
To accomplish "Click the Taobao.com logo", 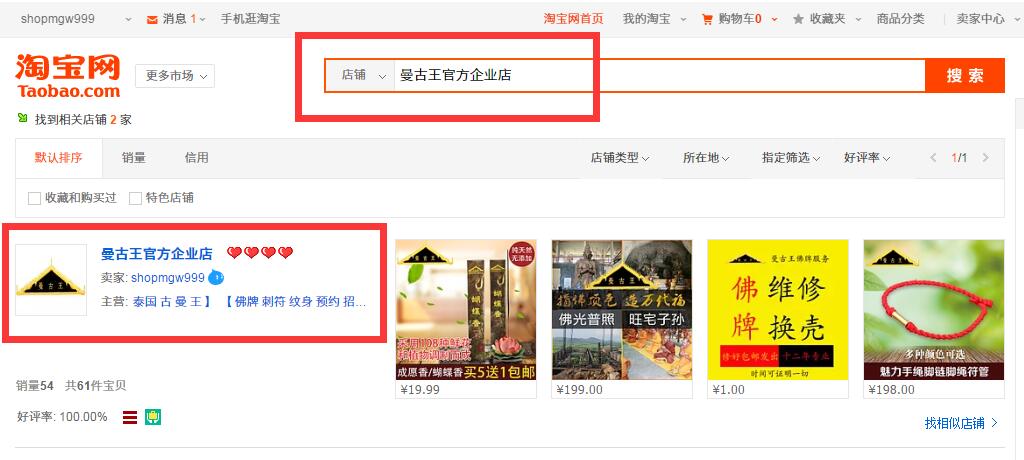I will (x=68, y=76).
